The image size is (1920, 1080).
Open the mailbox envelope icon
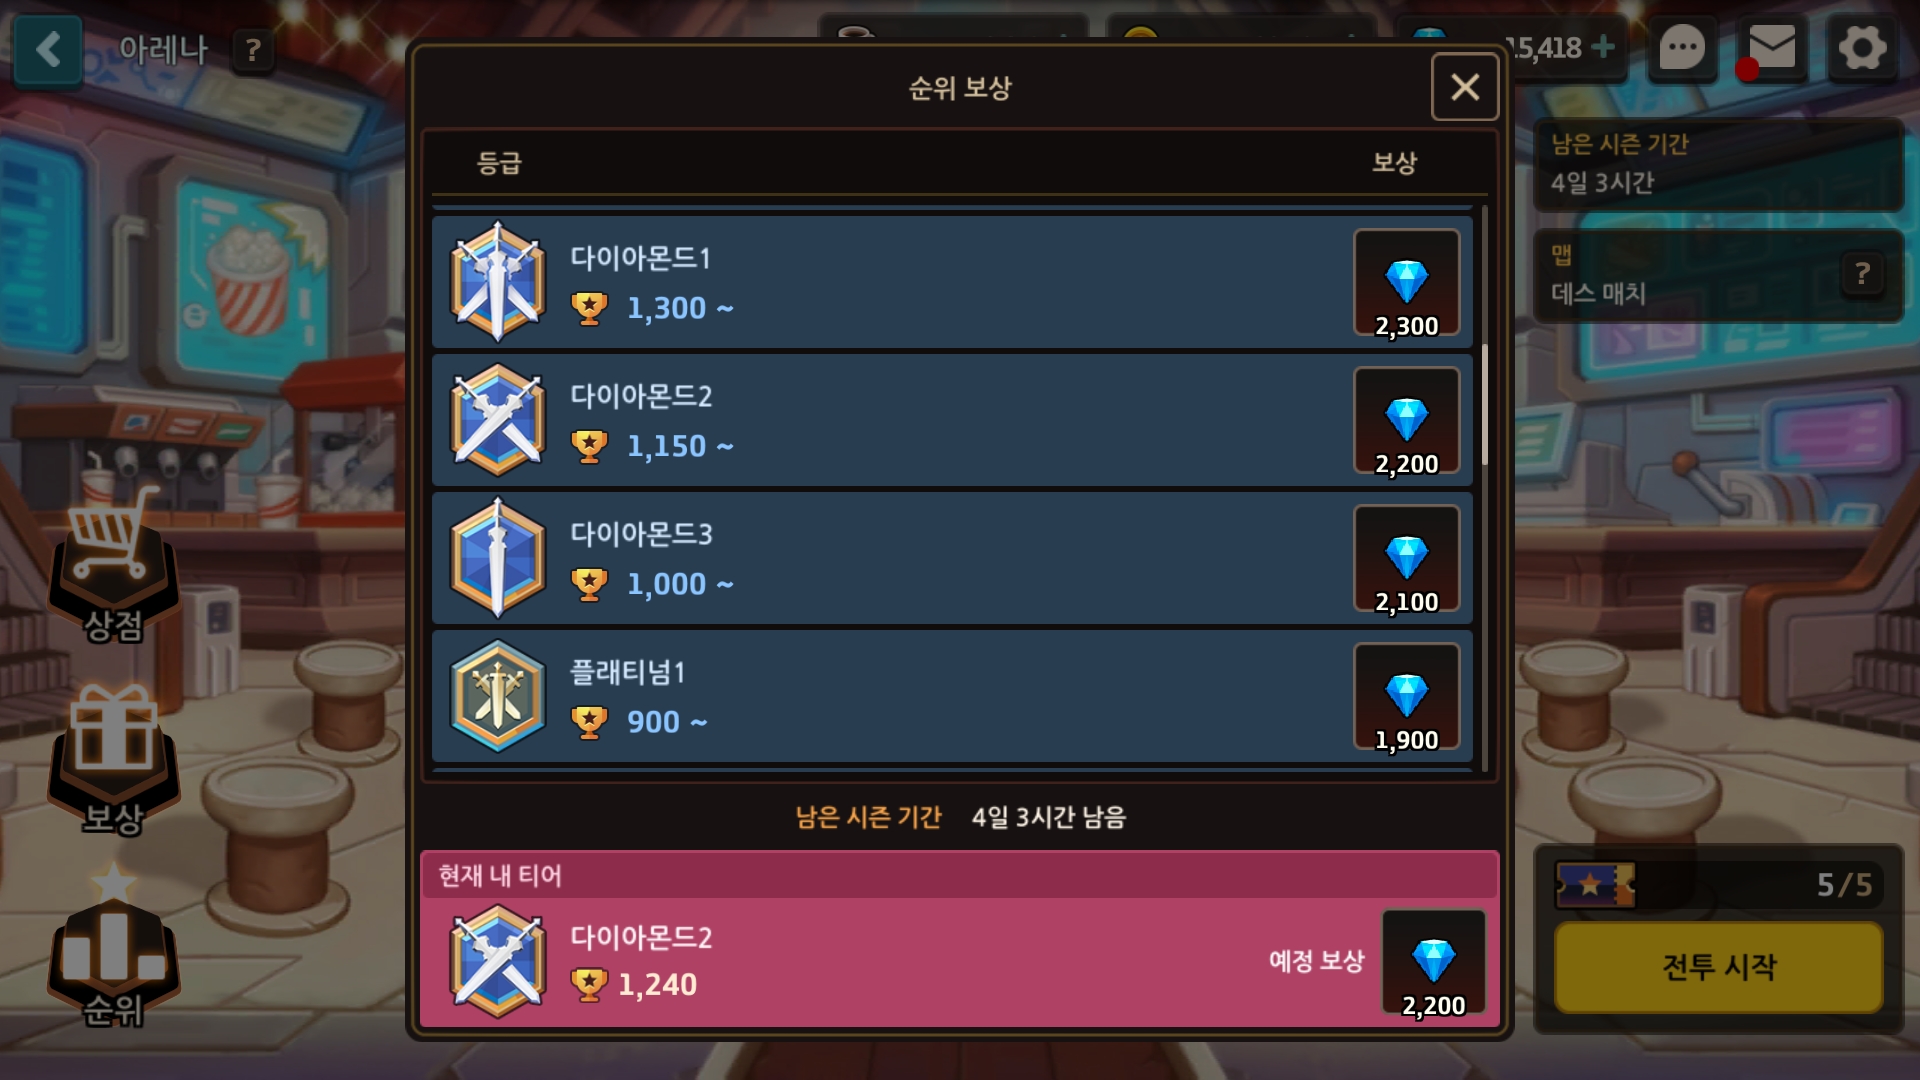click(x=1771, y=48)
